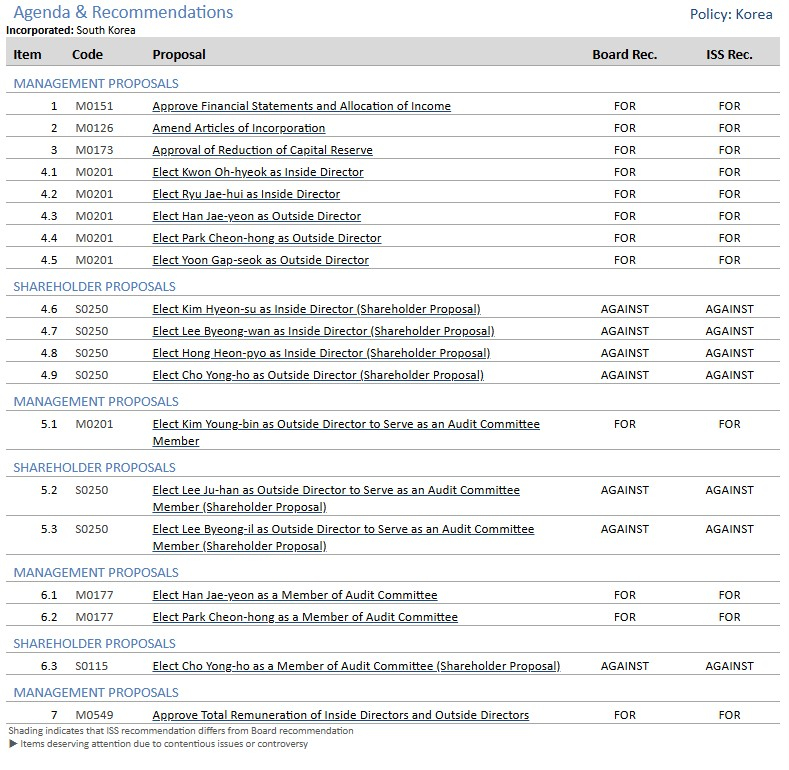Image resolution: width=789 pixels, height=770 pixels.
Task: Click Elect Cho Yong-ho Audit Committee proposal
Action: point(356,666)
